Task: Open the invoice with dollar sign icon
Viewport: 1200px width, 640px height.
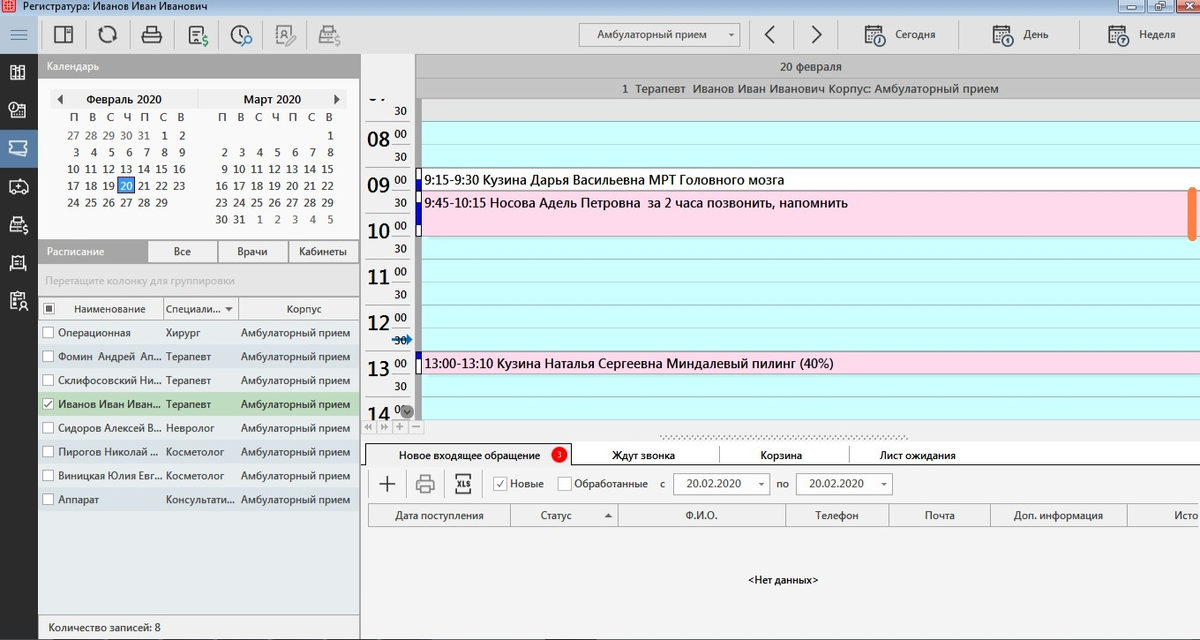Action: coord(198,35)
